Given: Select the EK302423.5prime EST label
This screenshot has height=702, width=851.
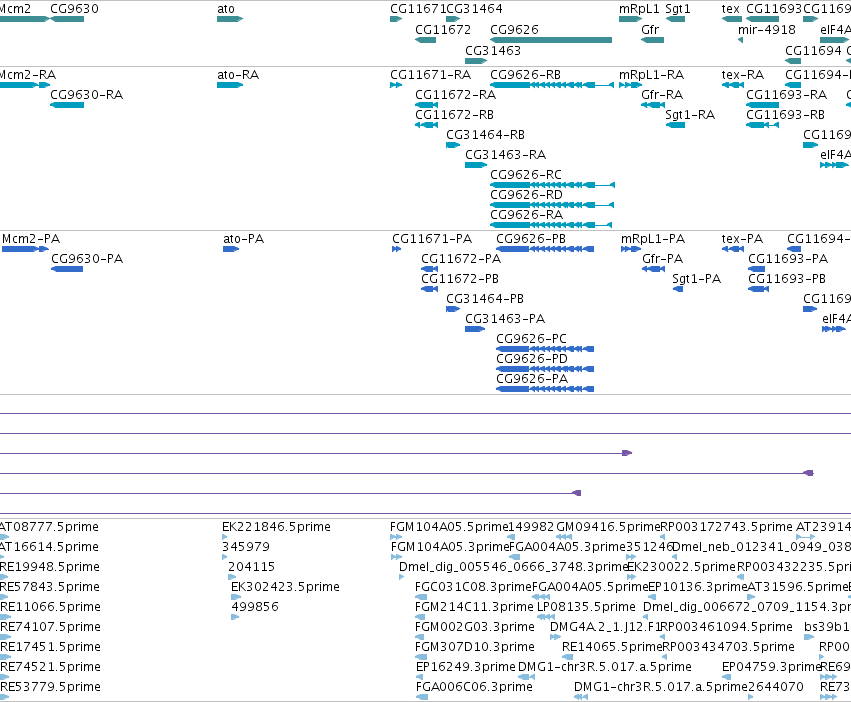Looking at the screenshot, I should click(285, 586).
